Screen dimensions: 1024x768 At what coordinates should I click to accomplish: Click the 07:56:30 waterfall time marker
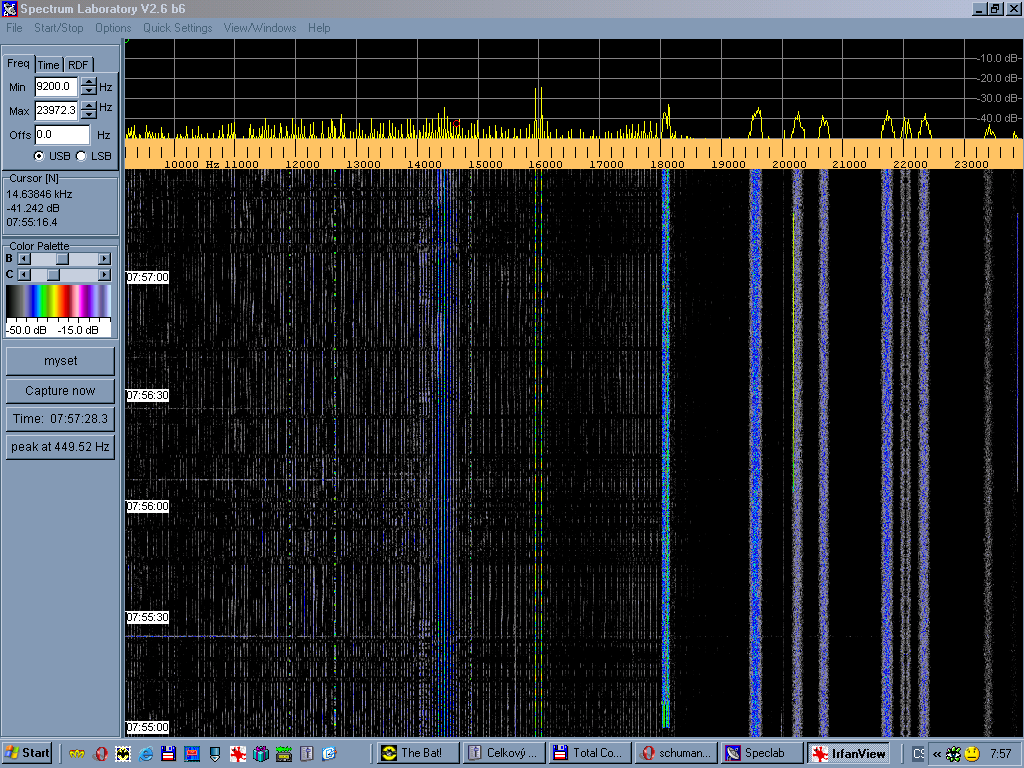[x=148, y=395]
